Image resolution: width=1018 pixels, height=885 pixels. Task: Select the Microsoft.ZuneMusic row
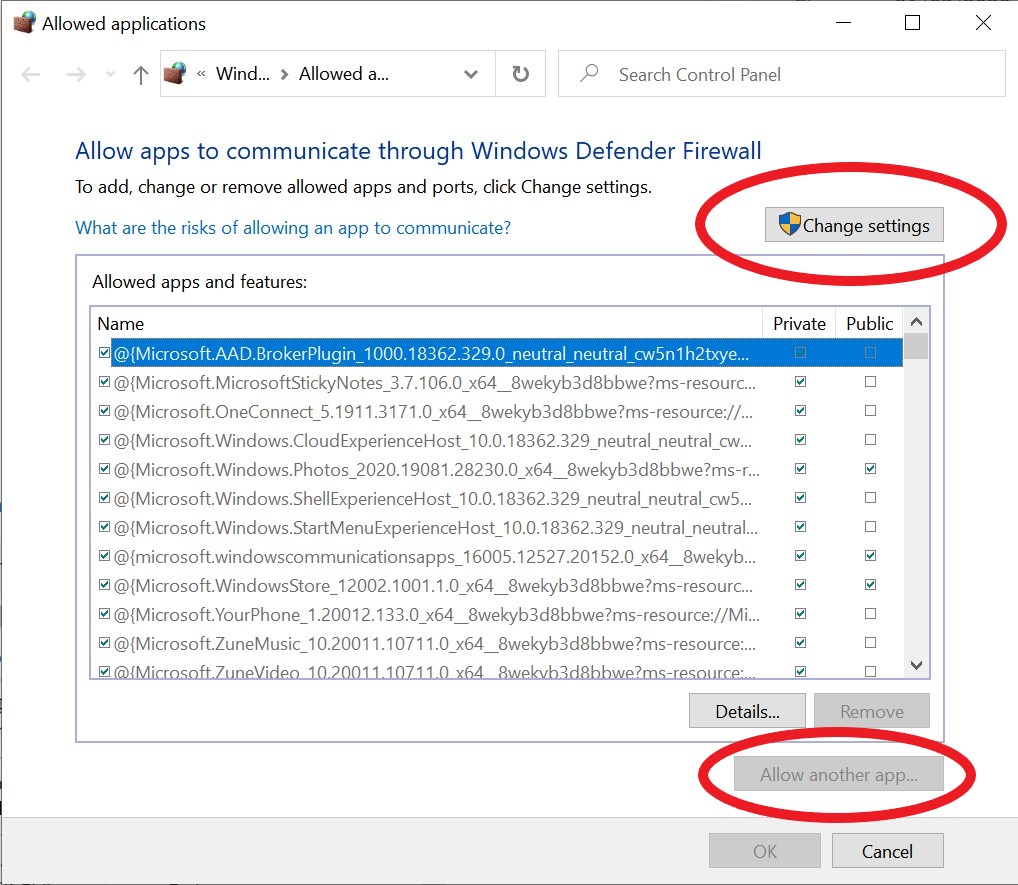(x=497, y=643)
